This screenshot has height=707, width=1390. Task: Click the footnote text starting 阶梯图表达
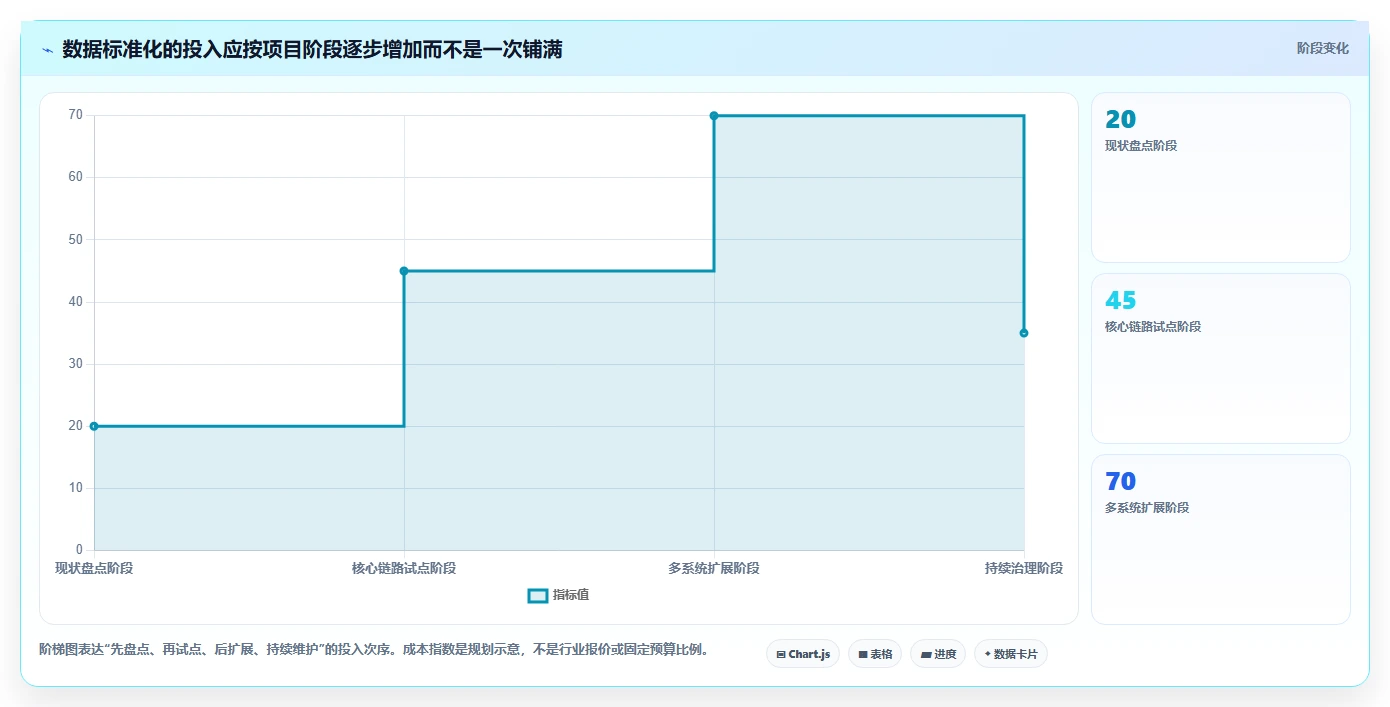(375, 650)
